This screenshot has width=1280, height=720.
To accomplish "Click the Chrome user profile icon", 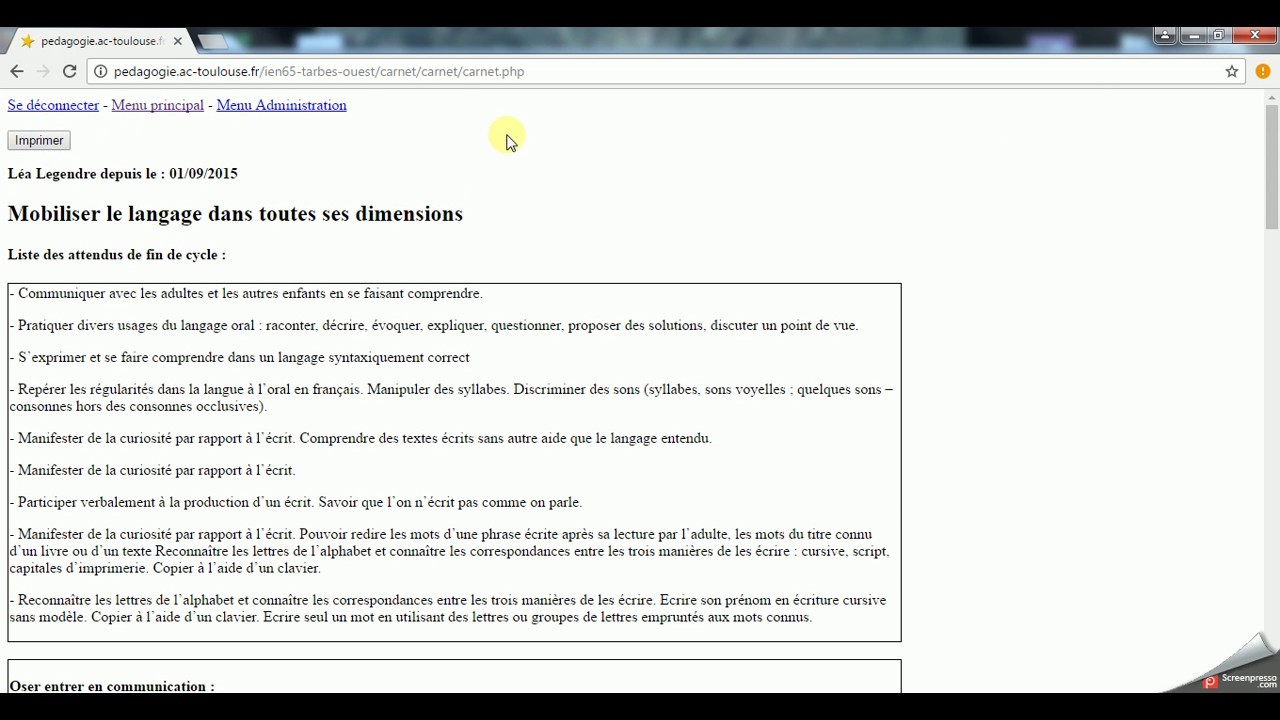I will [x=1165, y=36].
